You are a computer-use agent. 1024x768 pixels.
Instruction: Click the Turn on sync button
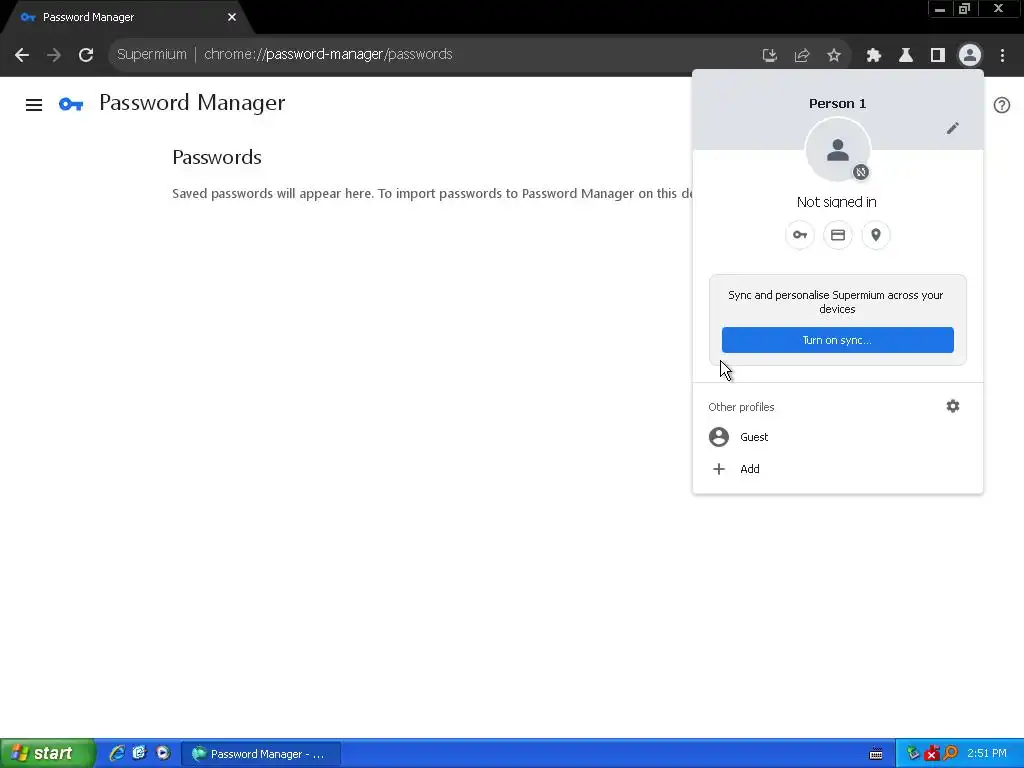837,340
